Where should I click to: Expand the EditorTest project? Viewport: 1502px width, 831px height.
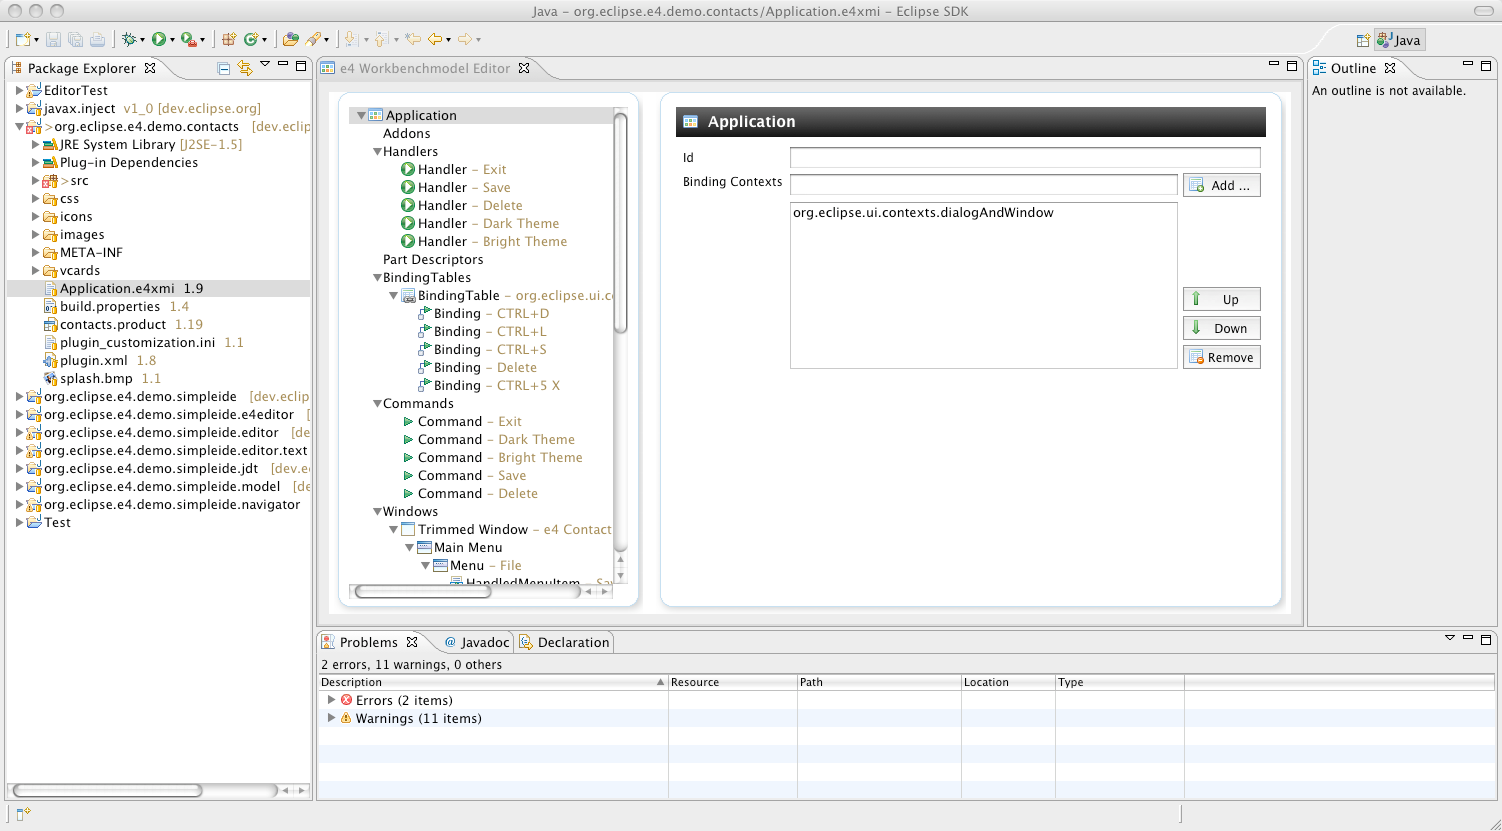[x=19, y=91]
